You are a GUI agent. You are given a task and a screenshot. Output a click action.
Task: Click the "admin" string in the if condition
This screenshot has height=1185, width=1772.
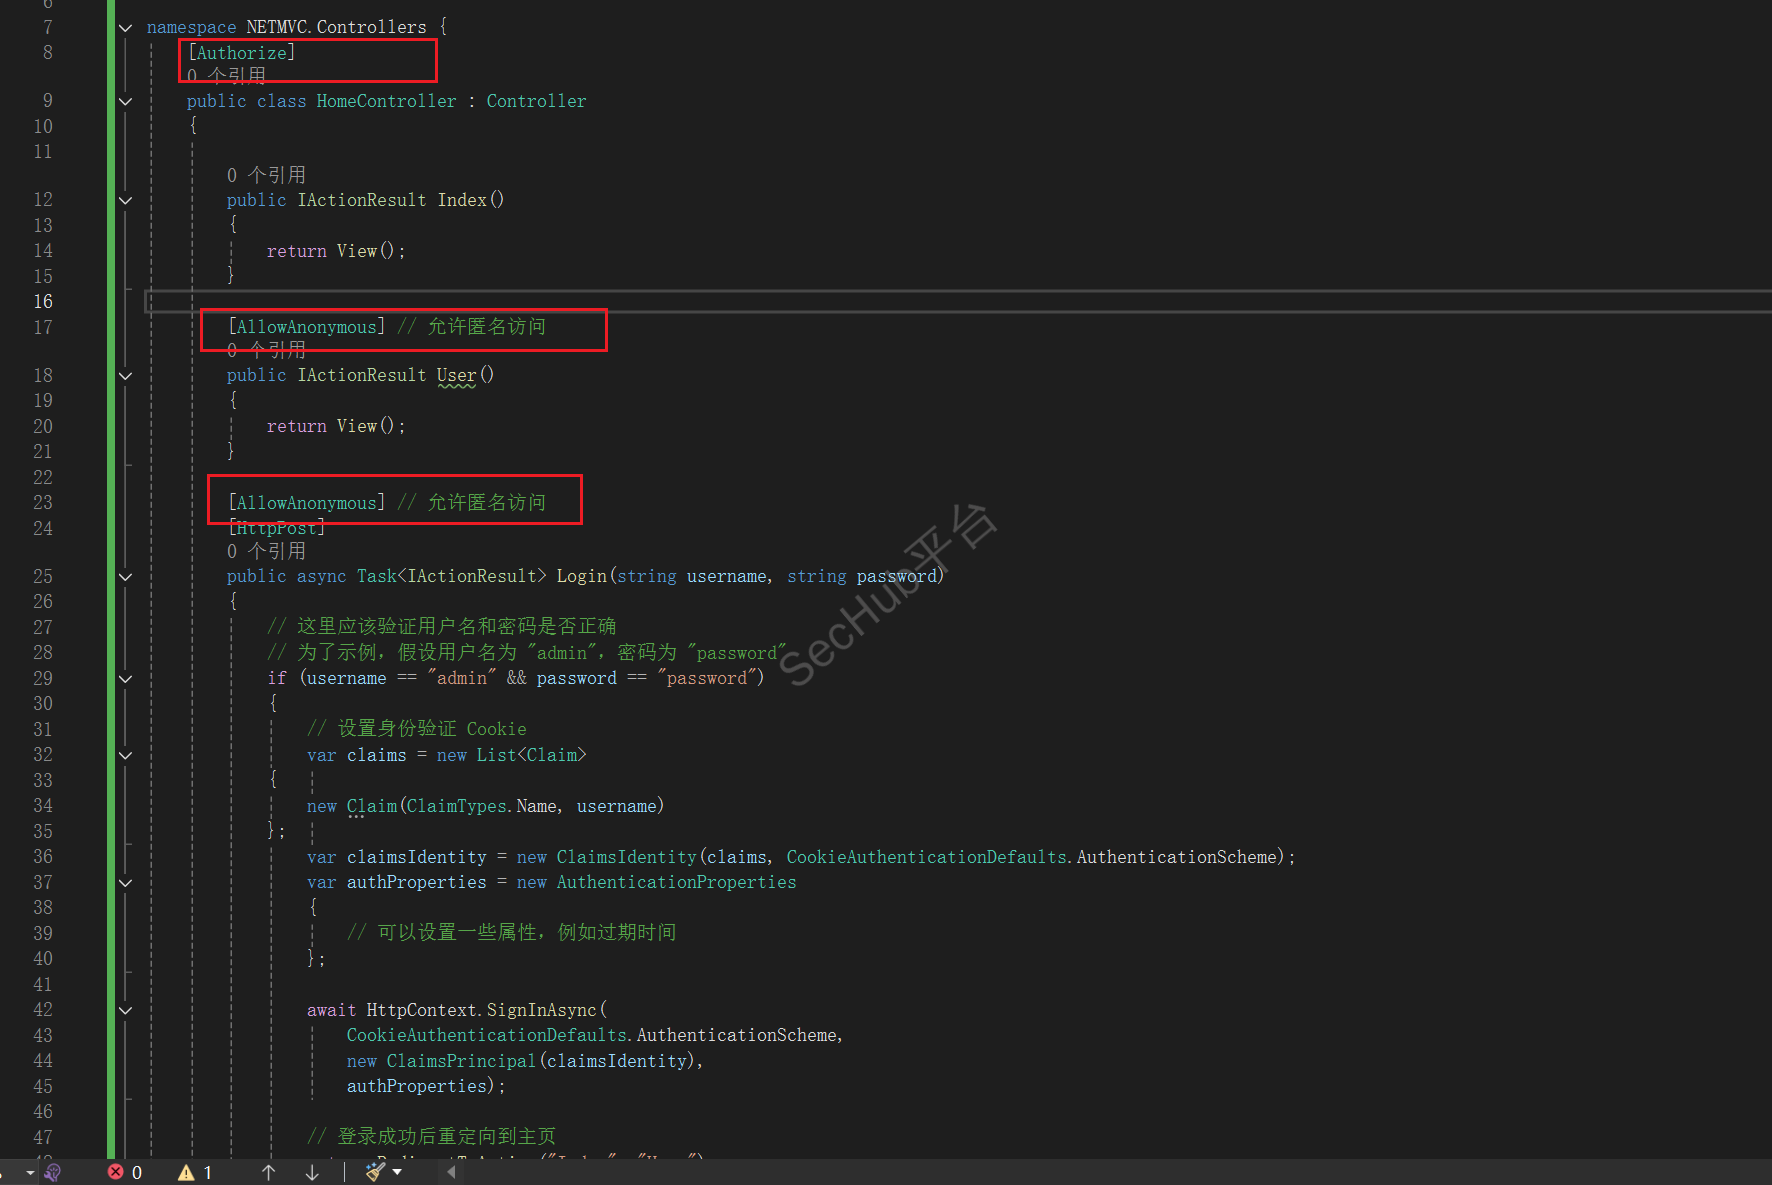point(462,678)
